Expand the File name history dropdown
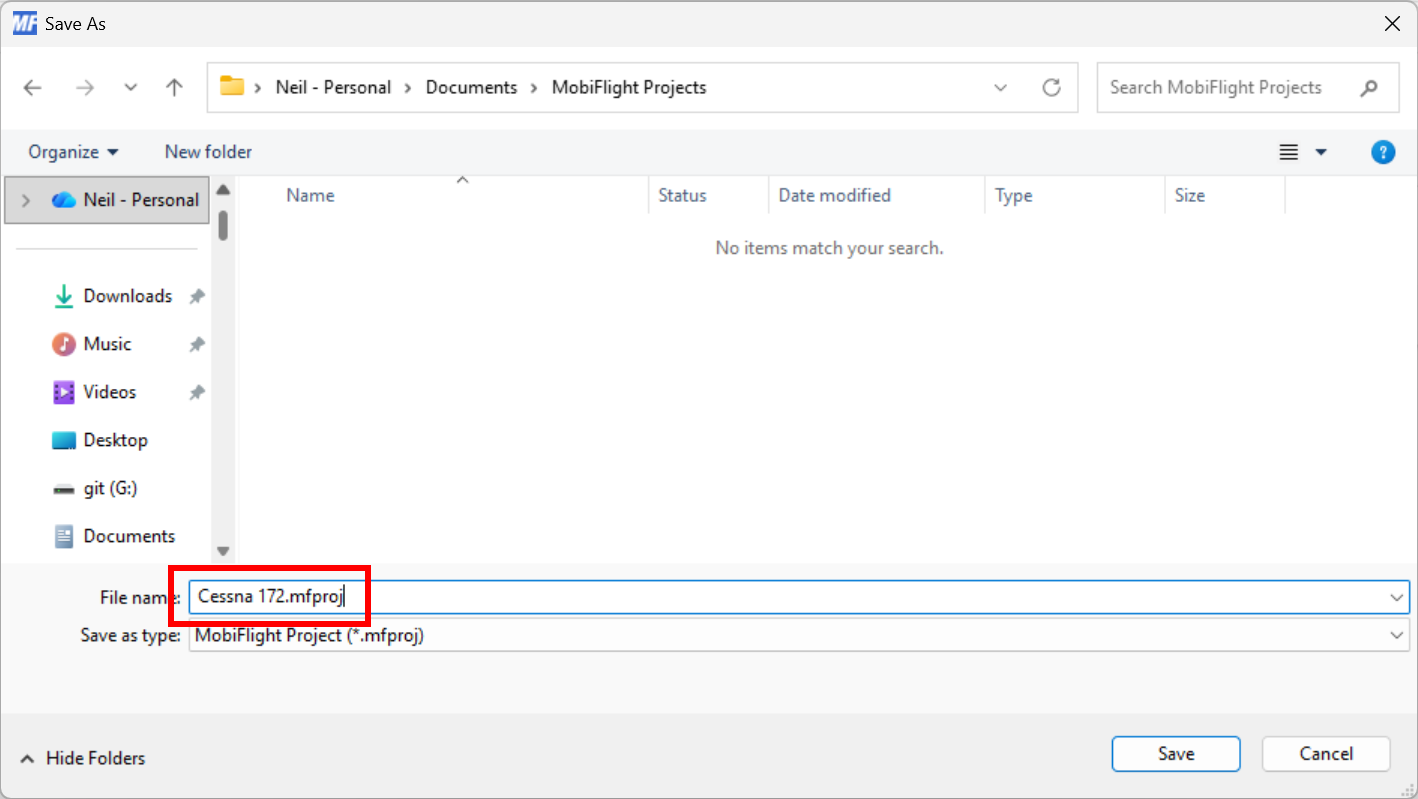This screenshot has height=799, width=1418. tap(1396, 597)
